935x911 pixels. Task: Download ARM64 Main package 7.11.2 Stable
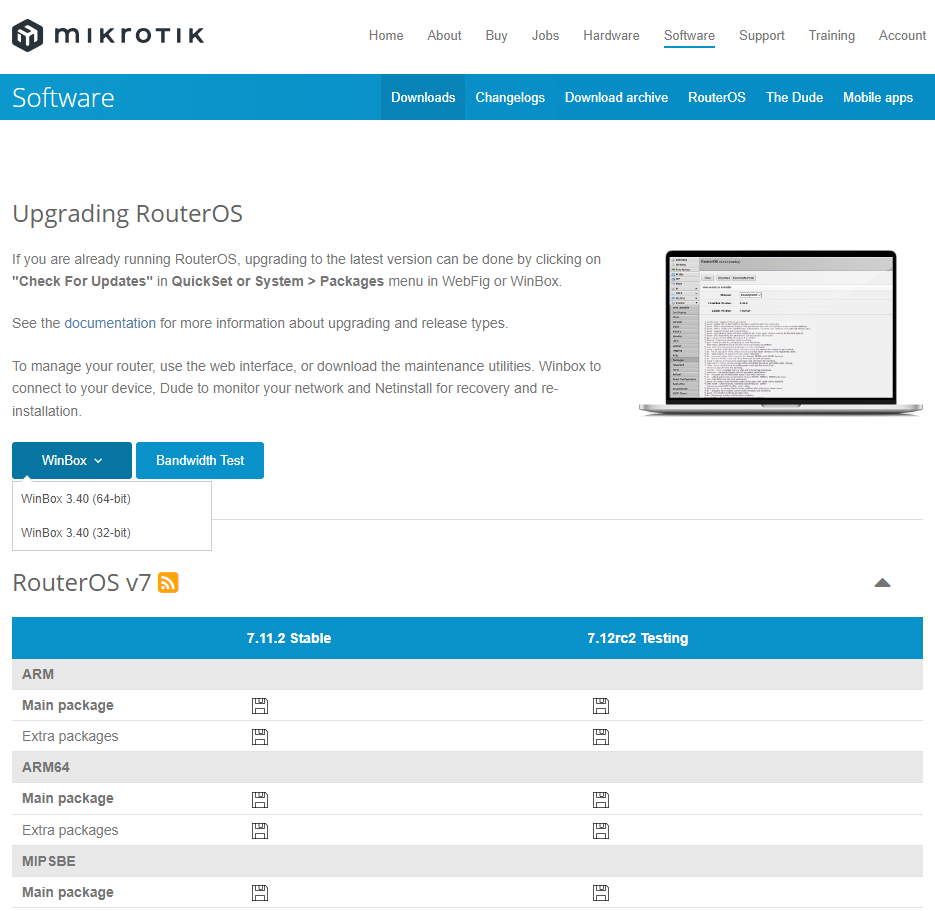click(x=260, y=800)
